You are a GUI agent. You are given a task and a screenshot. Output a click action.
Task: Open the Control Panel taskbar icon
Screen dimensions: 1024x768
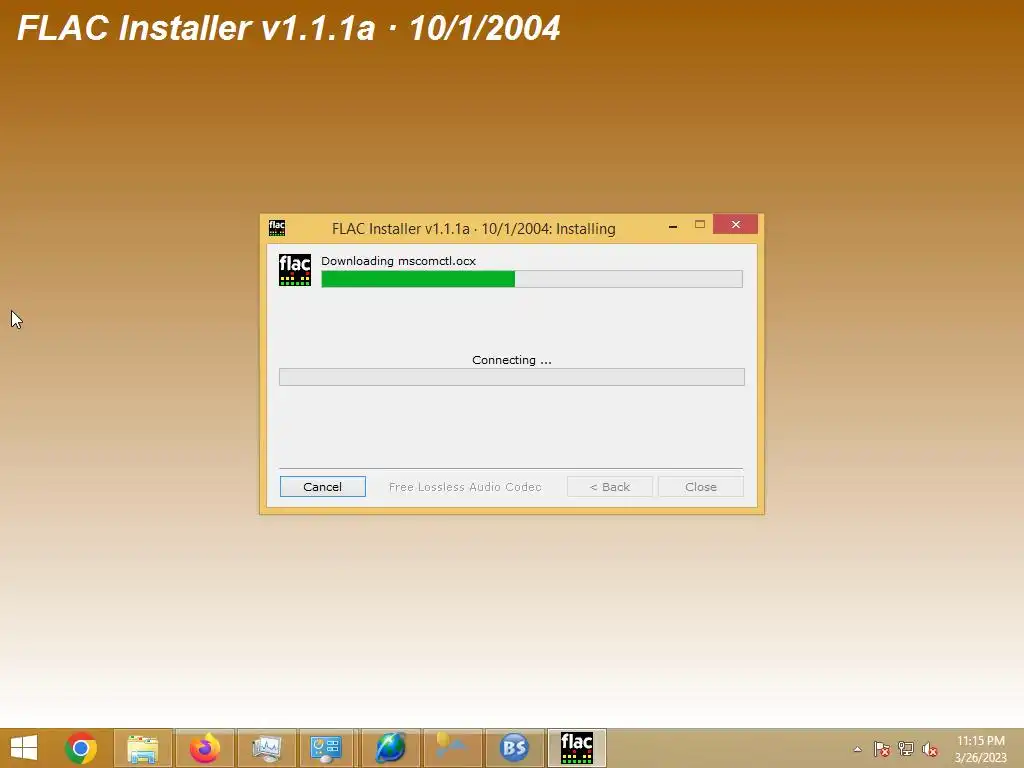point(326,748)
